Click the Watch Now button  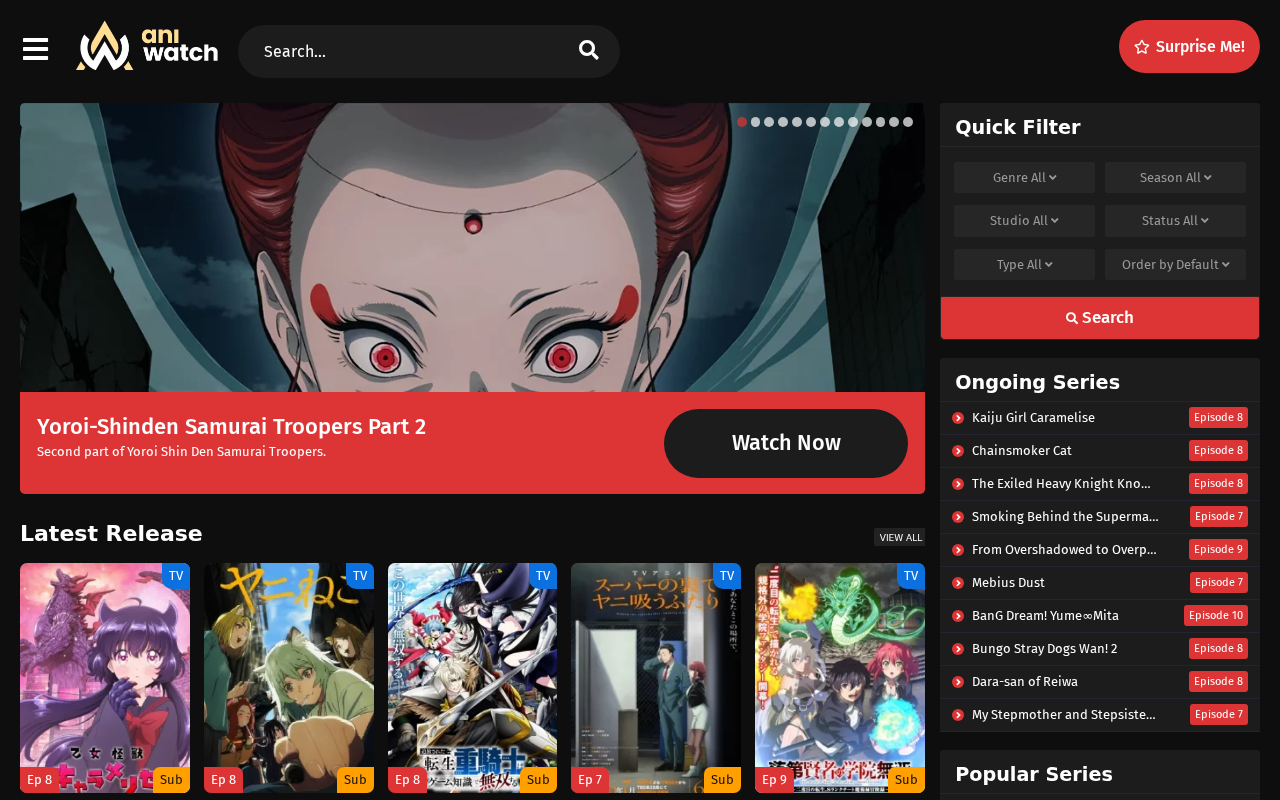(786, 443)
